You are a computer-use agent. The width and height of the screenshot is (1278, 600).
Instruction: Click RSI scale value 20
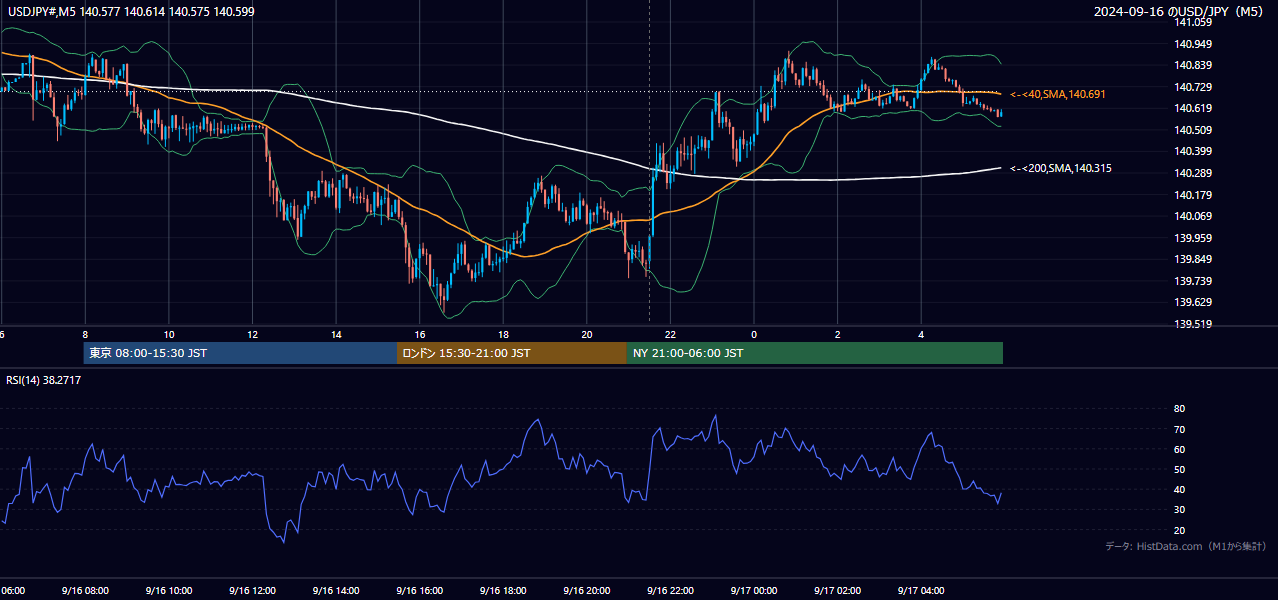pos(1179,530)
